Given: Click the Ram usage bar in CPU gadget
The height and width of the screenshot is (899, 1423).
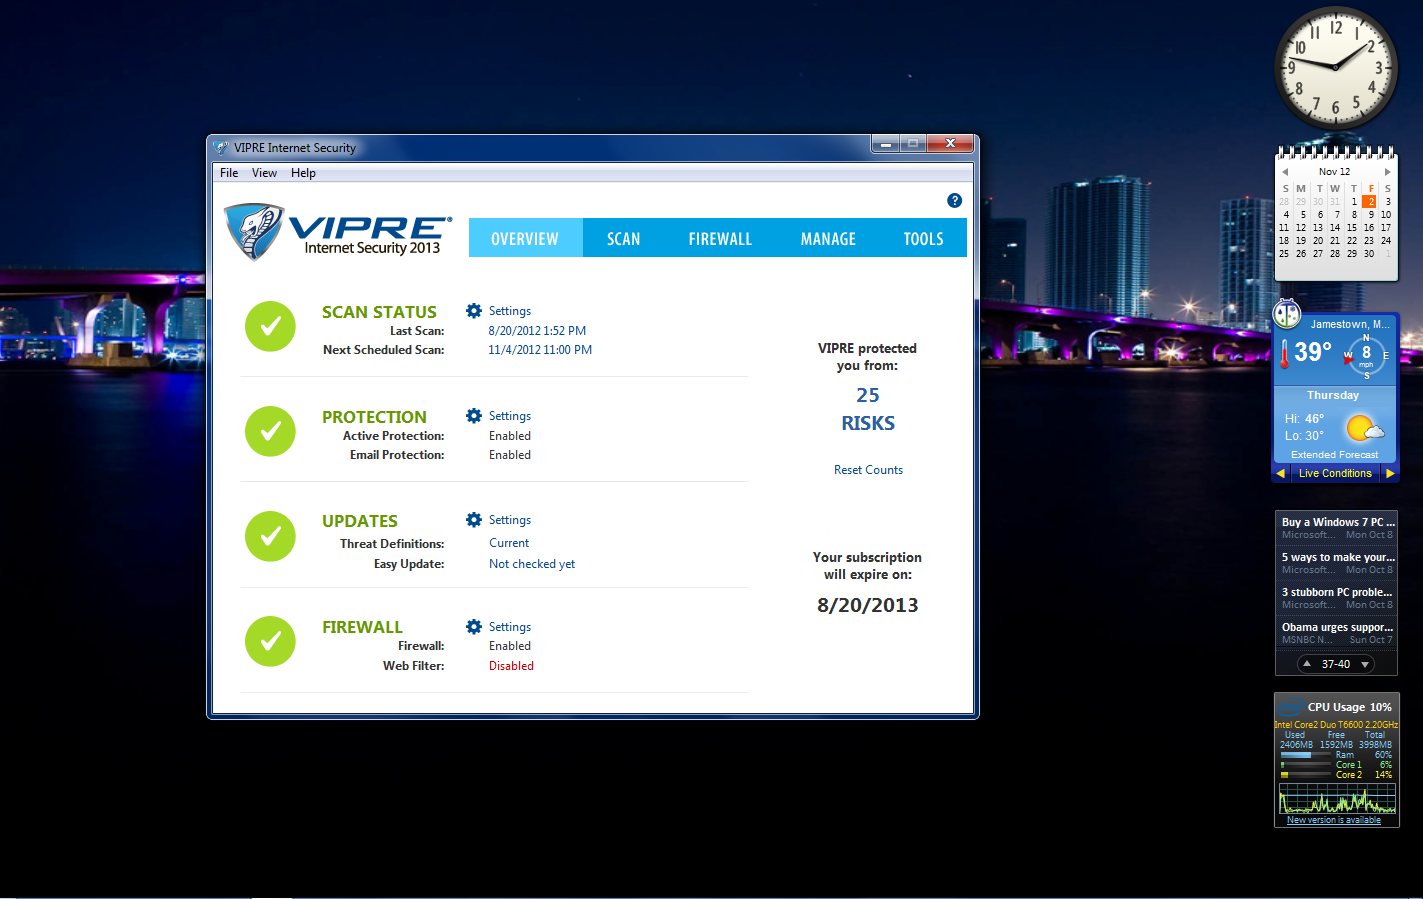Looking at the screenshot, I should coord(1306,755).
